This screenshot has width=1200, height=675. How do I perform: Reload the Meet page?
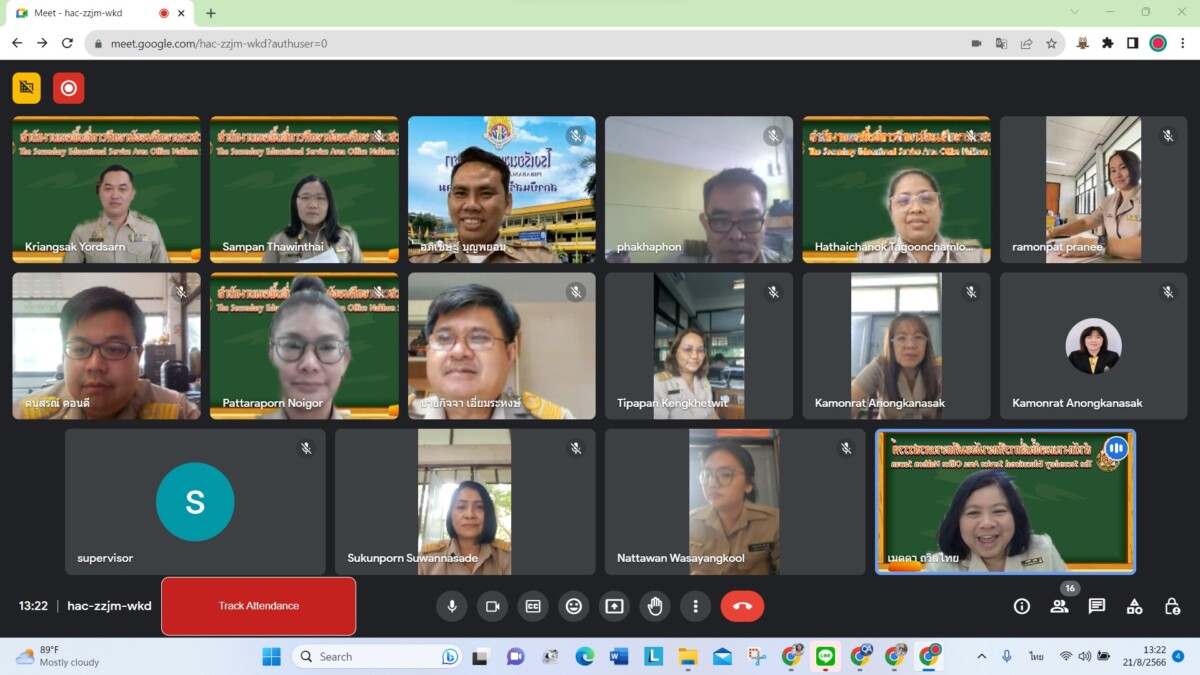click(67, 43)
